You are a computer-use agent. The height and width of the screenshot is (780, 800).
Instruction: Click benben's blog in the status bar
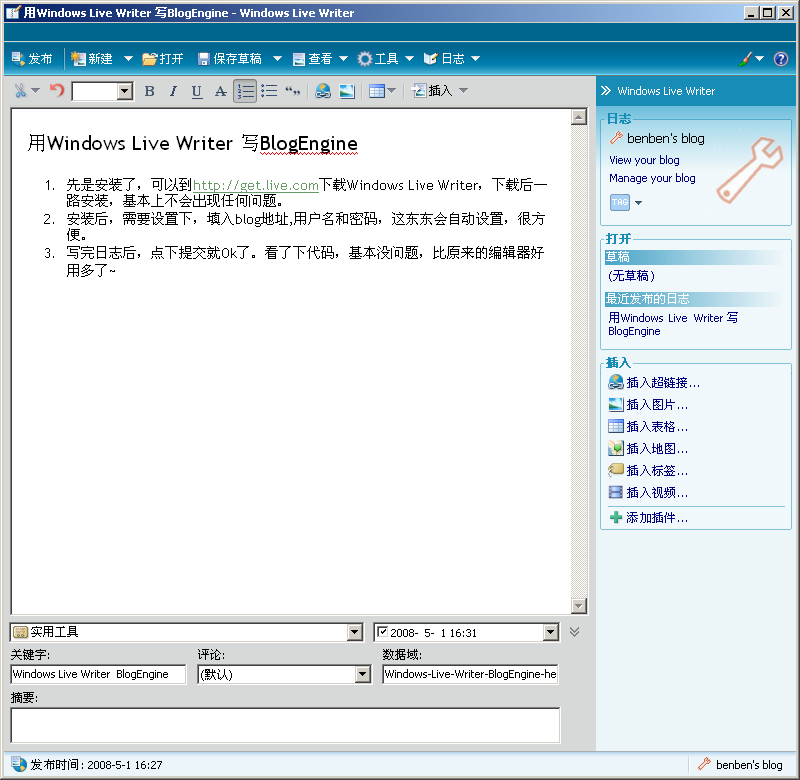740,764
